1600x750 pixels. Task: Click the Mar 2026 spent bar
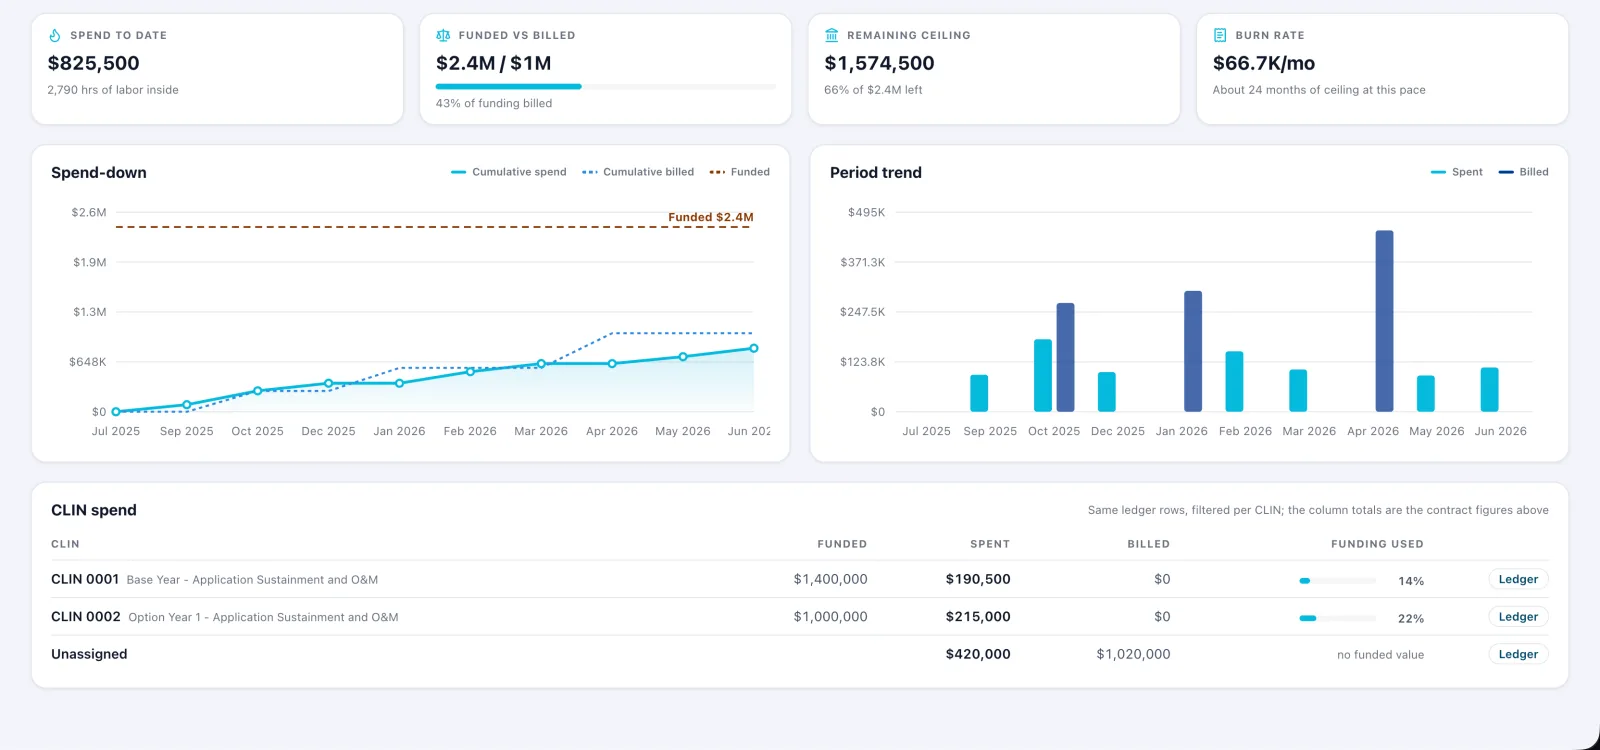(1298, 390)
